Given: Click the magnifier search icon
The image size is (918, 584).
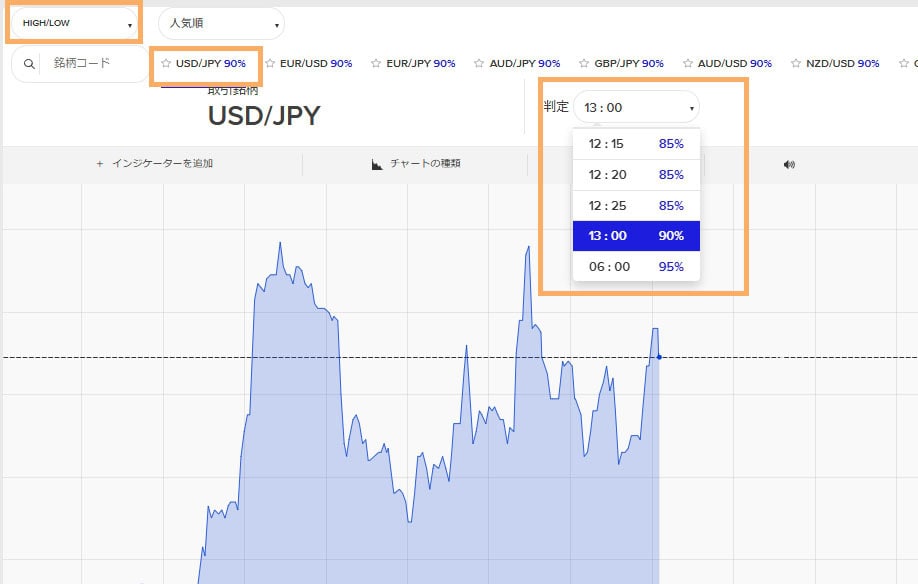Looking at the screenshot, I should (29, 64).
